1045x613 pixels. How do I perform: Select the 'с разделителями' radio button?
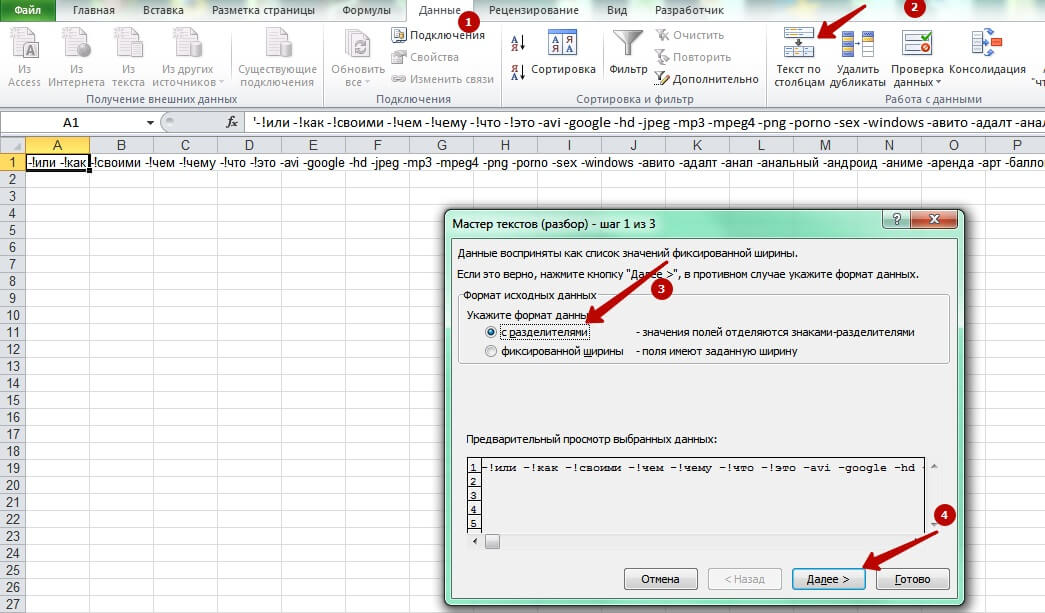[490, 332]
